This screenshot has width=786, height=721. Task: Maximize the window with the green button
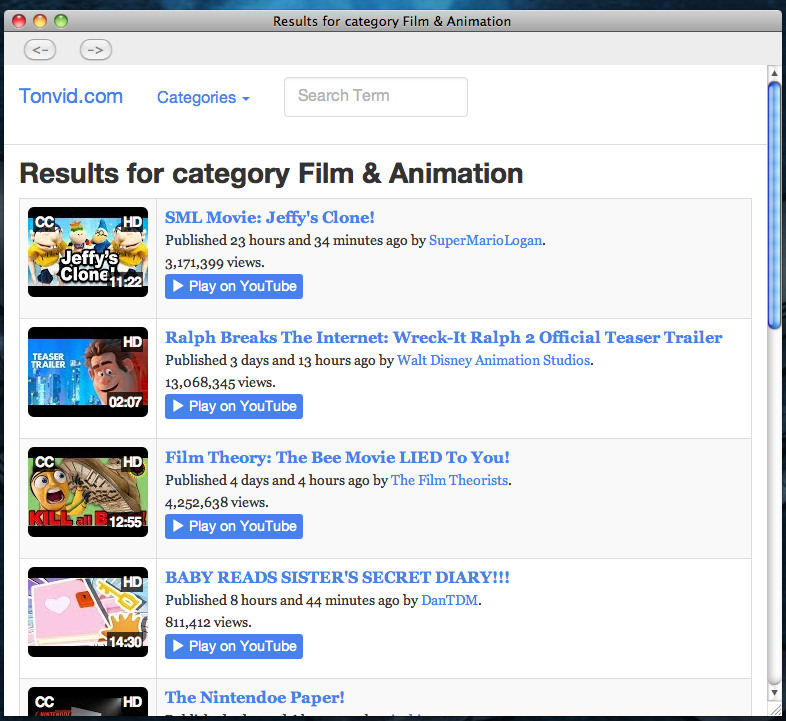tap(61, 21)
